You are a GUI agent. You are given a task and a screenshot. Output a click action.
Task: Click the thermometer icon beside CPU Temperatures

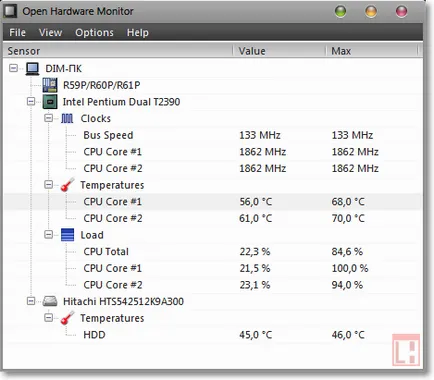tap(67, 185)
